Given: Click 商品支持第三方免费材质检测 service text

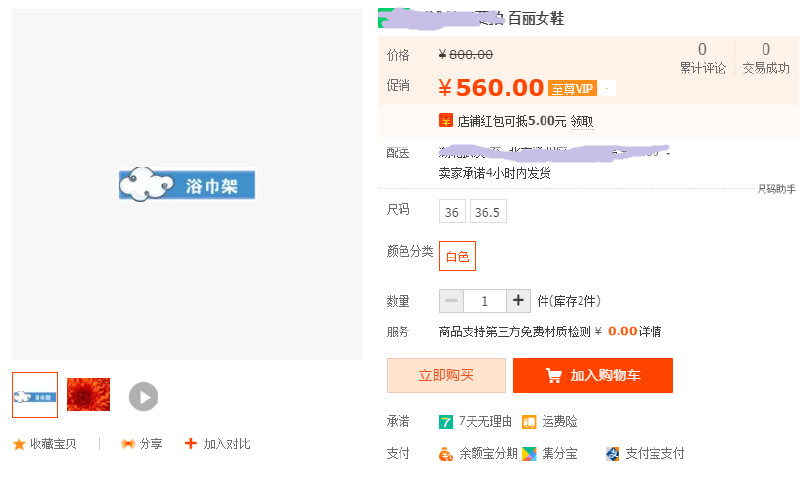Looking at the screenshot, I should [x=514, y=332].
